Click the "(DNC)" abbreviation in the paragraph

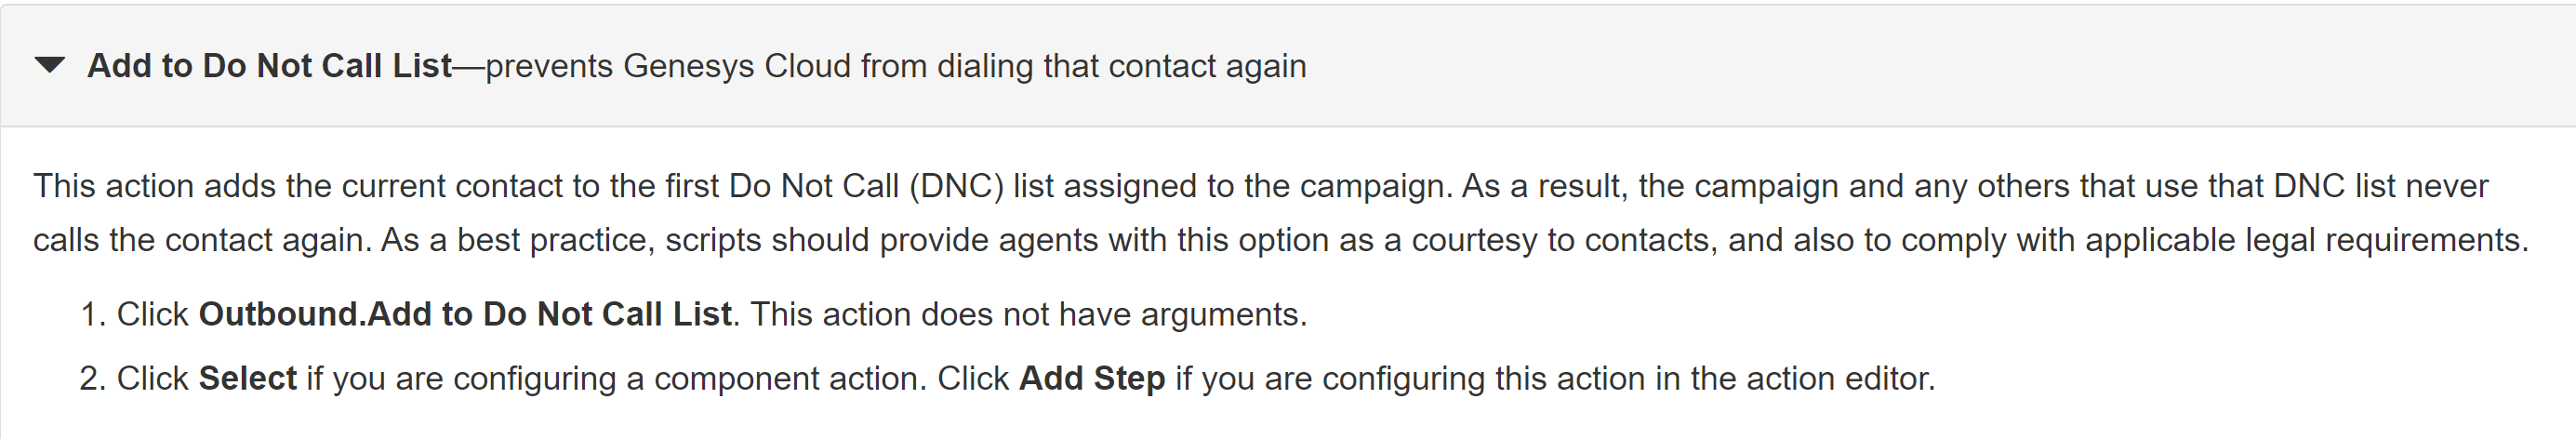tap(956, 186)
